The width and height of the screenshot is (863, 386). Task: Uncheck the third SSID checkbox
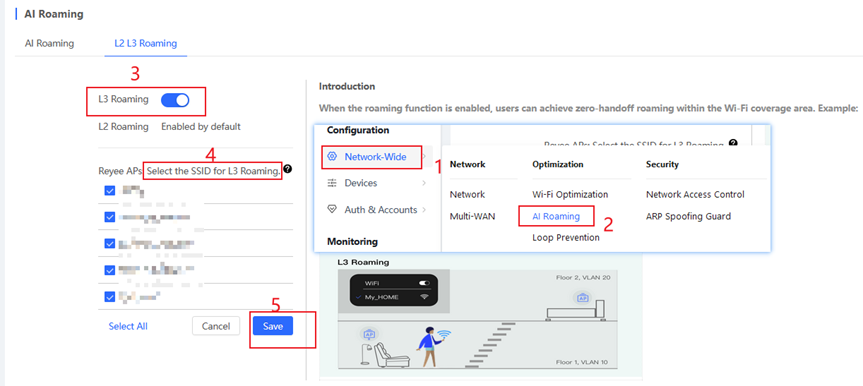pos(110,243)
